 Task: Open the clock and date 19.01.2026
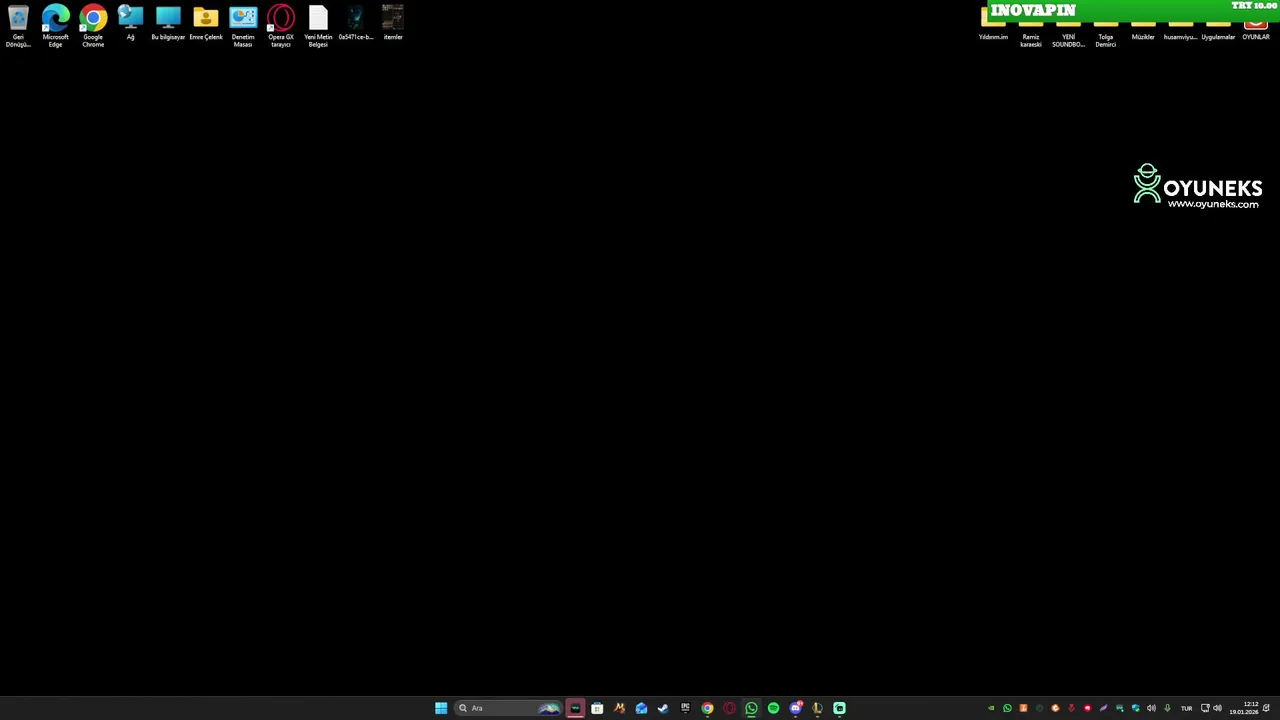[x=1244, y=708]
